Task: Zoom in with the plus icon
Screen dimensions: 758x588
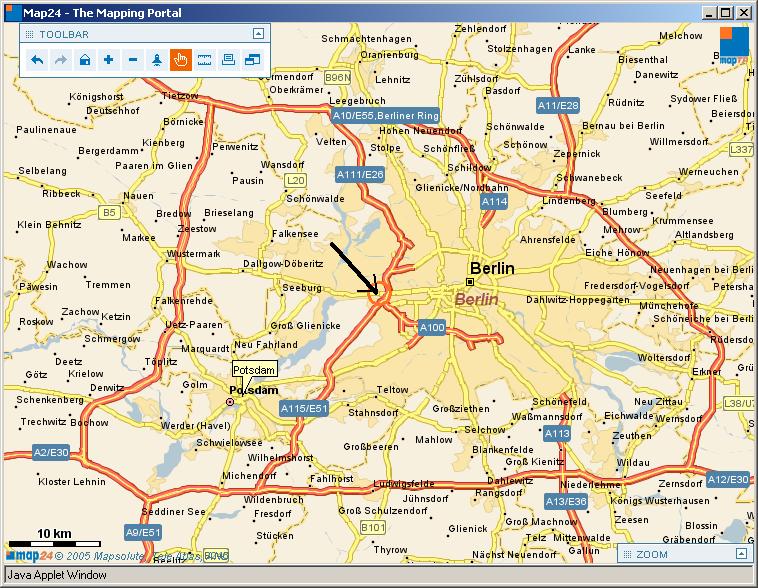Action: [109, 60]
